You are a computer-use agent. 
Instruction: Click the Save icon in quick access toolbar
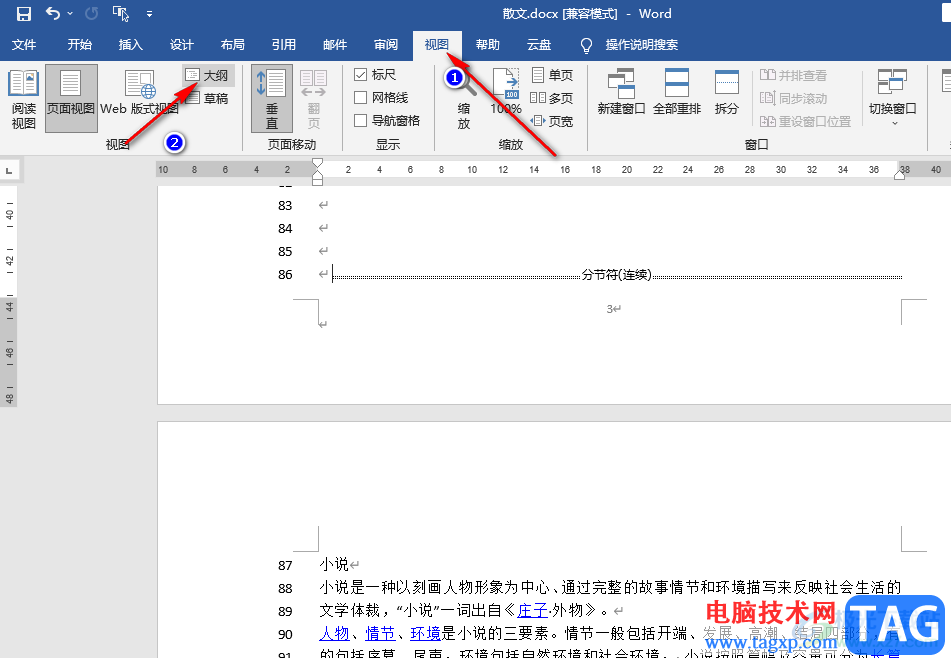tap(24, 13)
